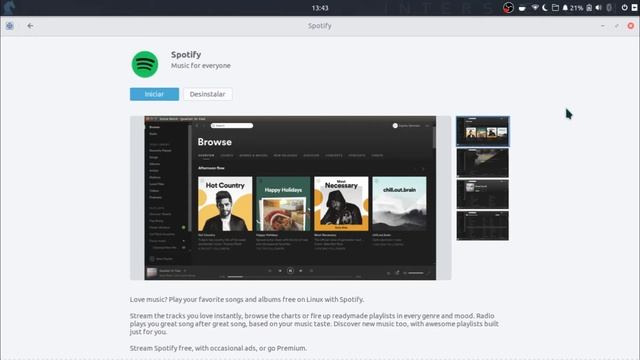Click the microphone tray icon
The height and width of the screenshot is (360, 640).
point(609,8)
